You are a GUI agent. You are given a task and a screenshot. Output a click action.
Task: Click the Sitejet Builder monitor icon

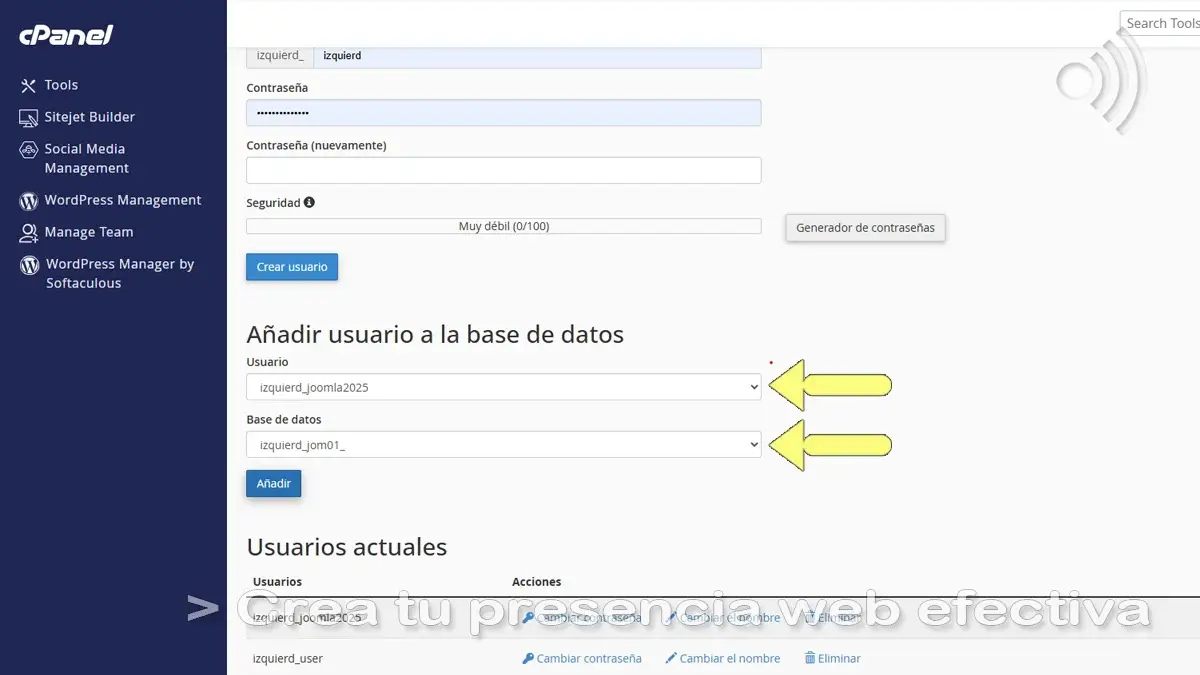click(28, 118)
